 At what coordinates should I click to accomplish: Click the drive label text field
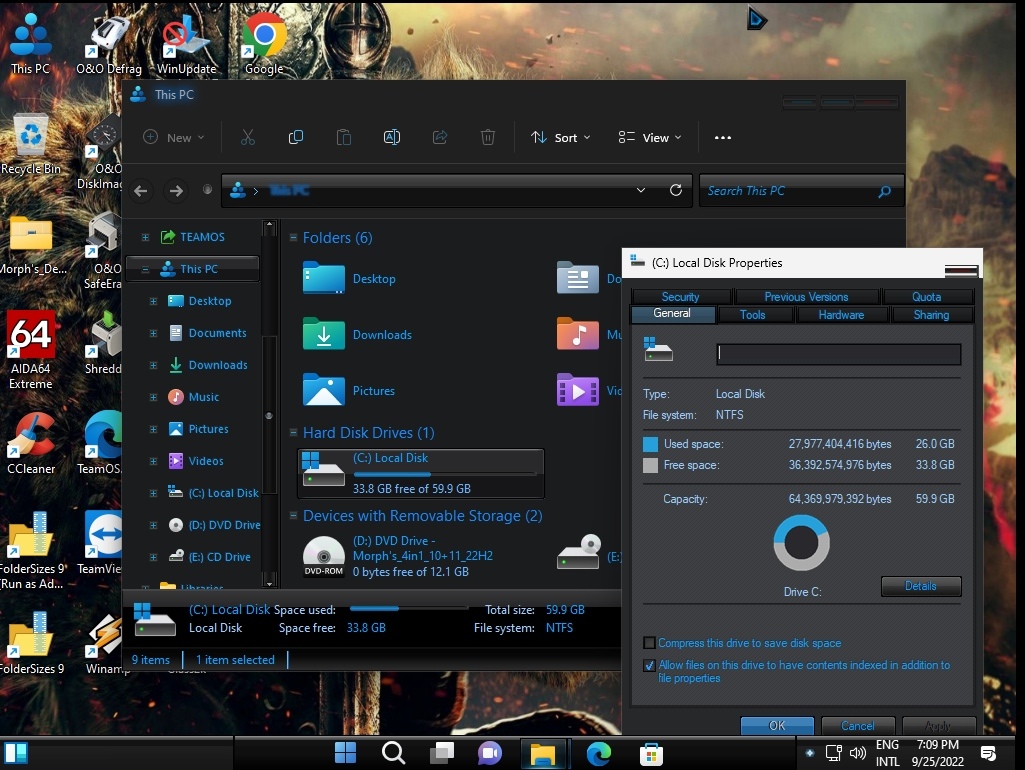click(838, 354)
